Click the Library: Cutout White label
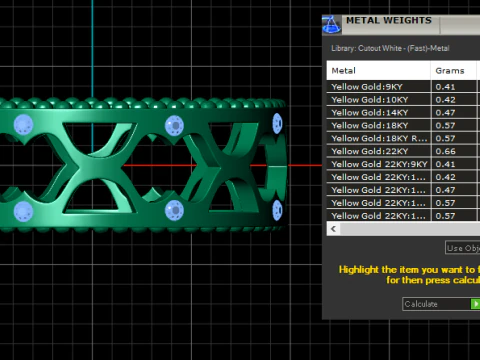Viewport: 480px width, 360px height. (x=390, y=48)
